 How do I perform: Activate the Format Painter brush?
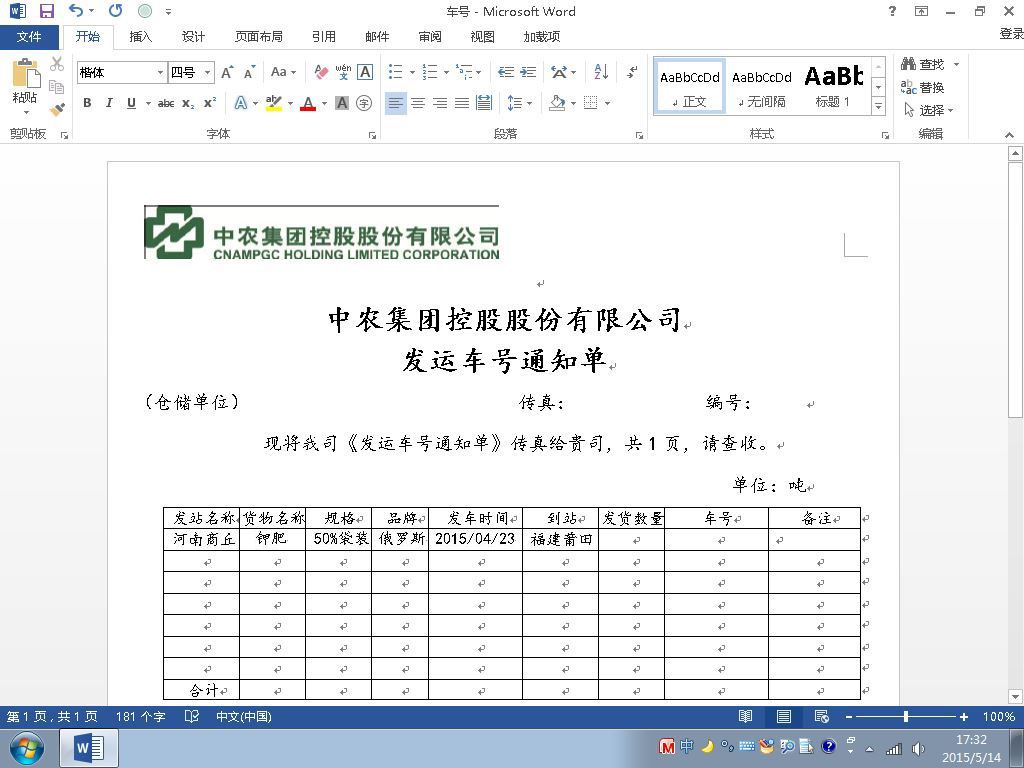click(57, 108)
